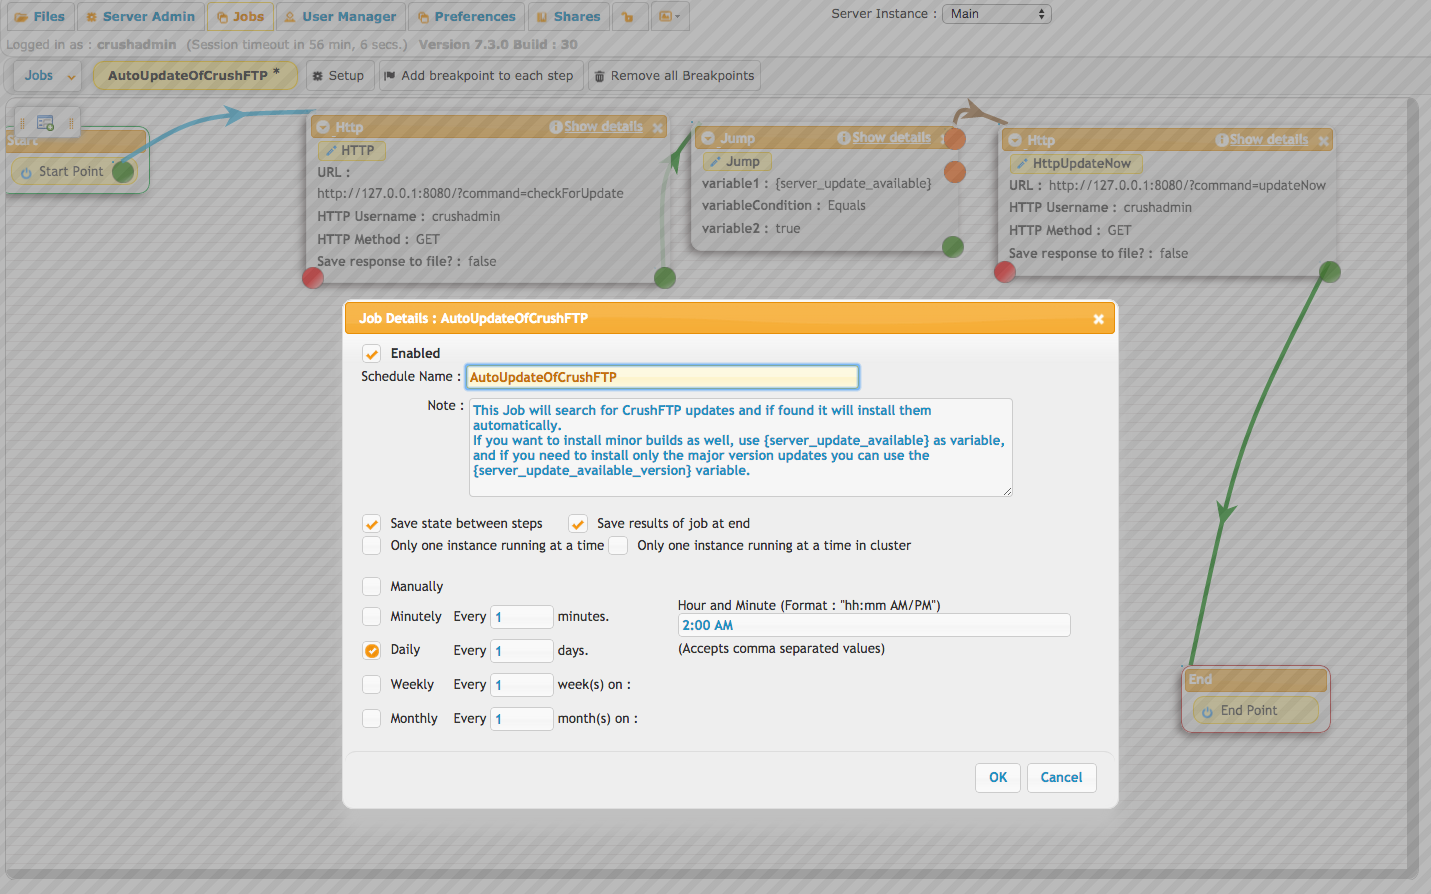This screenshot has height=894, width=1431.
Task: Enable Only one instance running in cluster
Action: tap(619, 546)
